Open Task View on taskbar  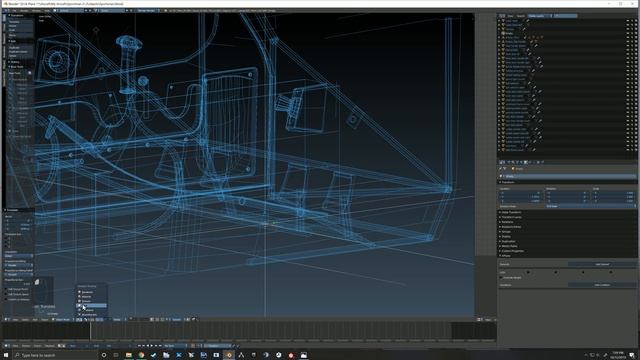pos(116,355)
